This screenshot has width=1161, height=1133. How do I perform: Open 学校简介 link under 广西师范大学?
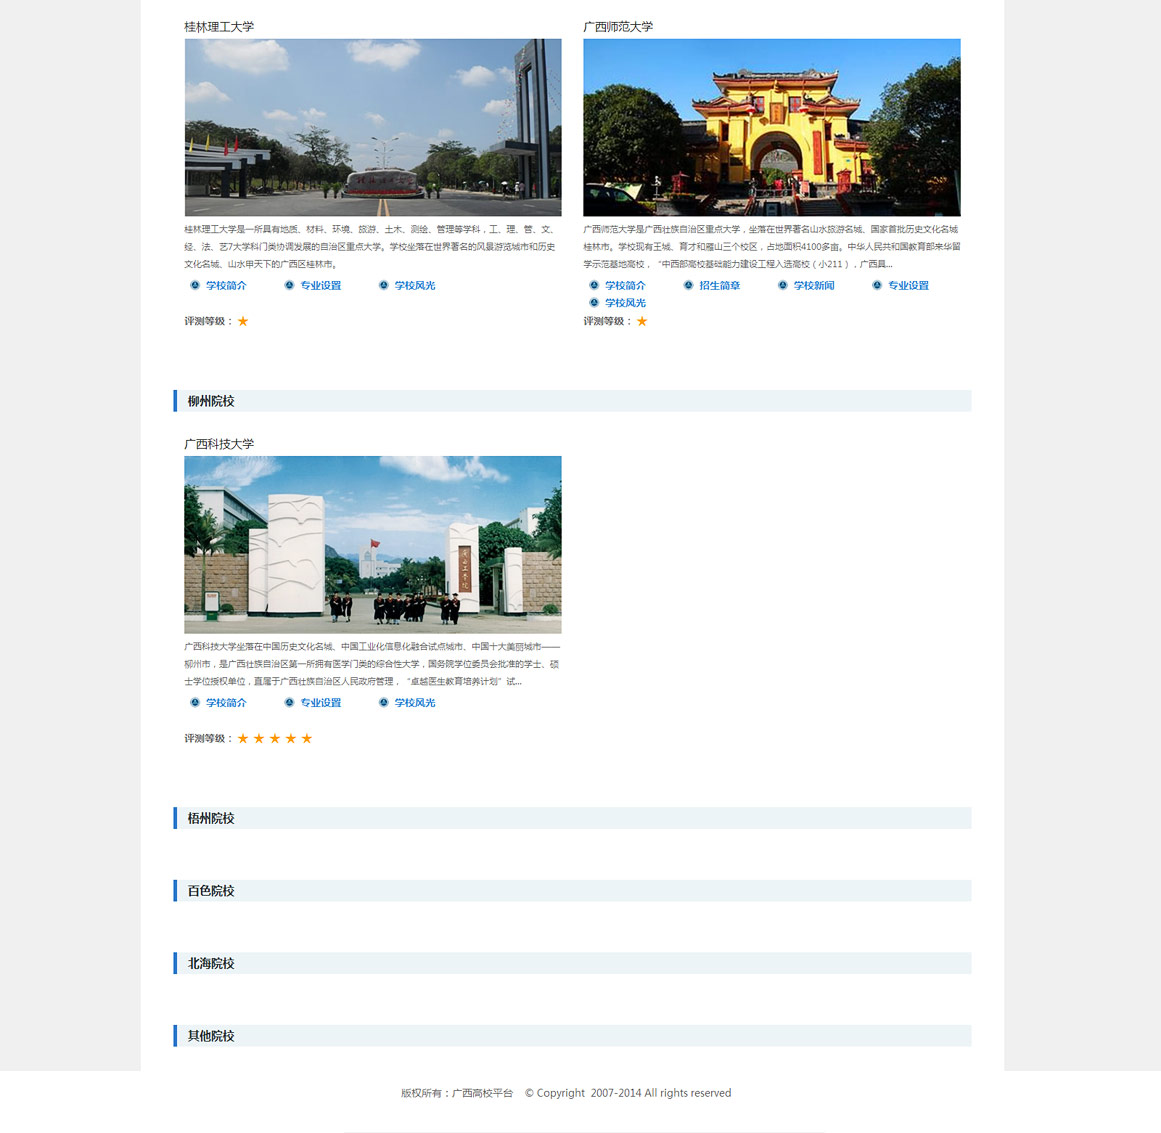(x=625, y=286)
